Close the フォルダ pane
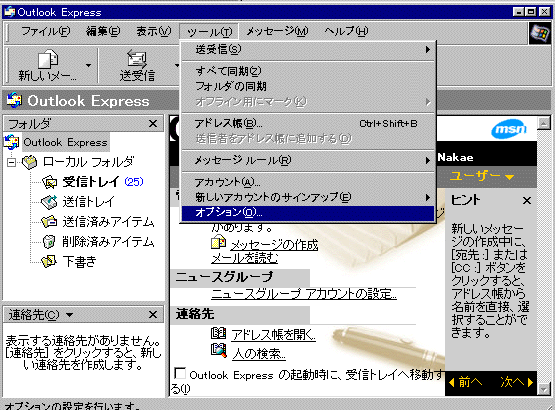The height and width of the screenshot is (410, 555). [x=153, y=124]
